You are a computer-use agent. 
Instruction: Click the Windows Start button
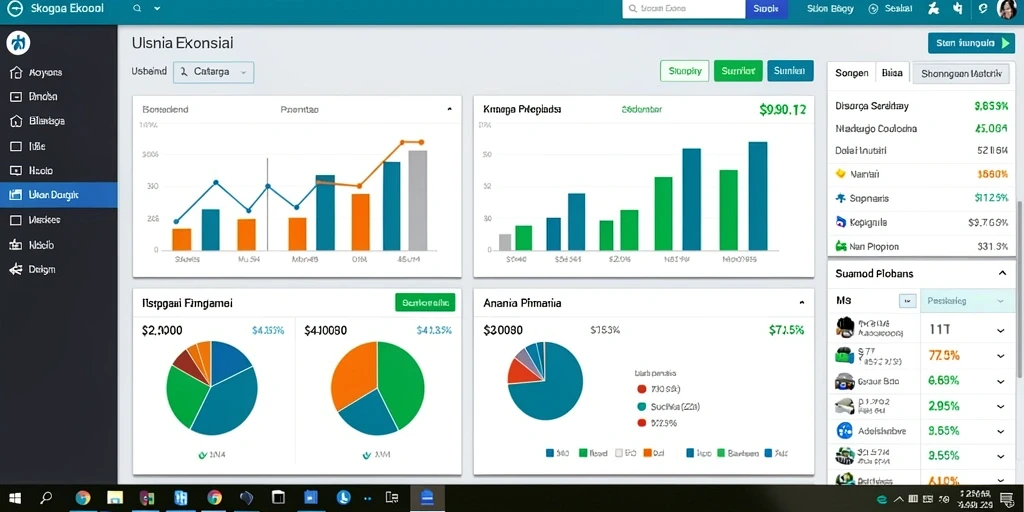click(x=14, y=498)
